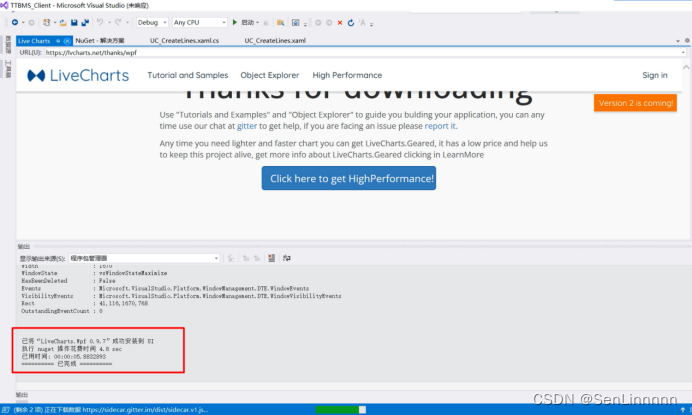Screen dimensions: 692x415
Task: Click the browser Back circle icon
Action: (318, 23)
